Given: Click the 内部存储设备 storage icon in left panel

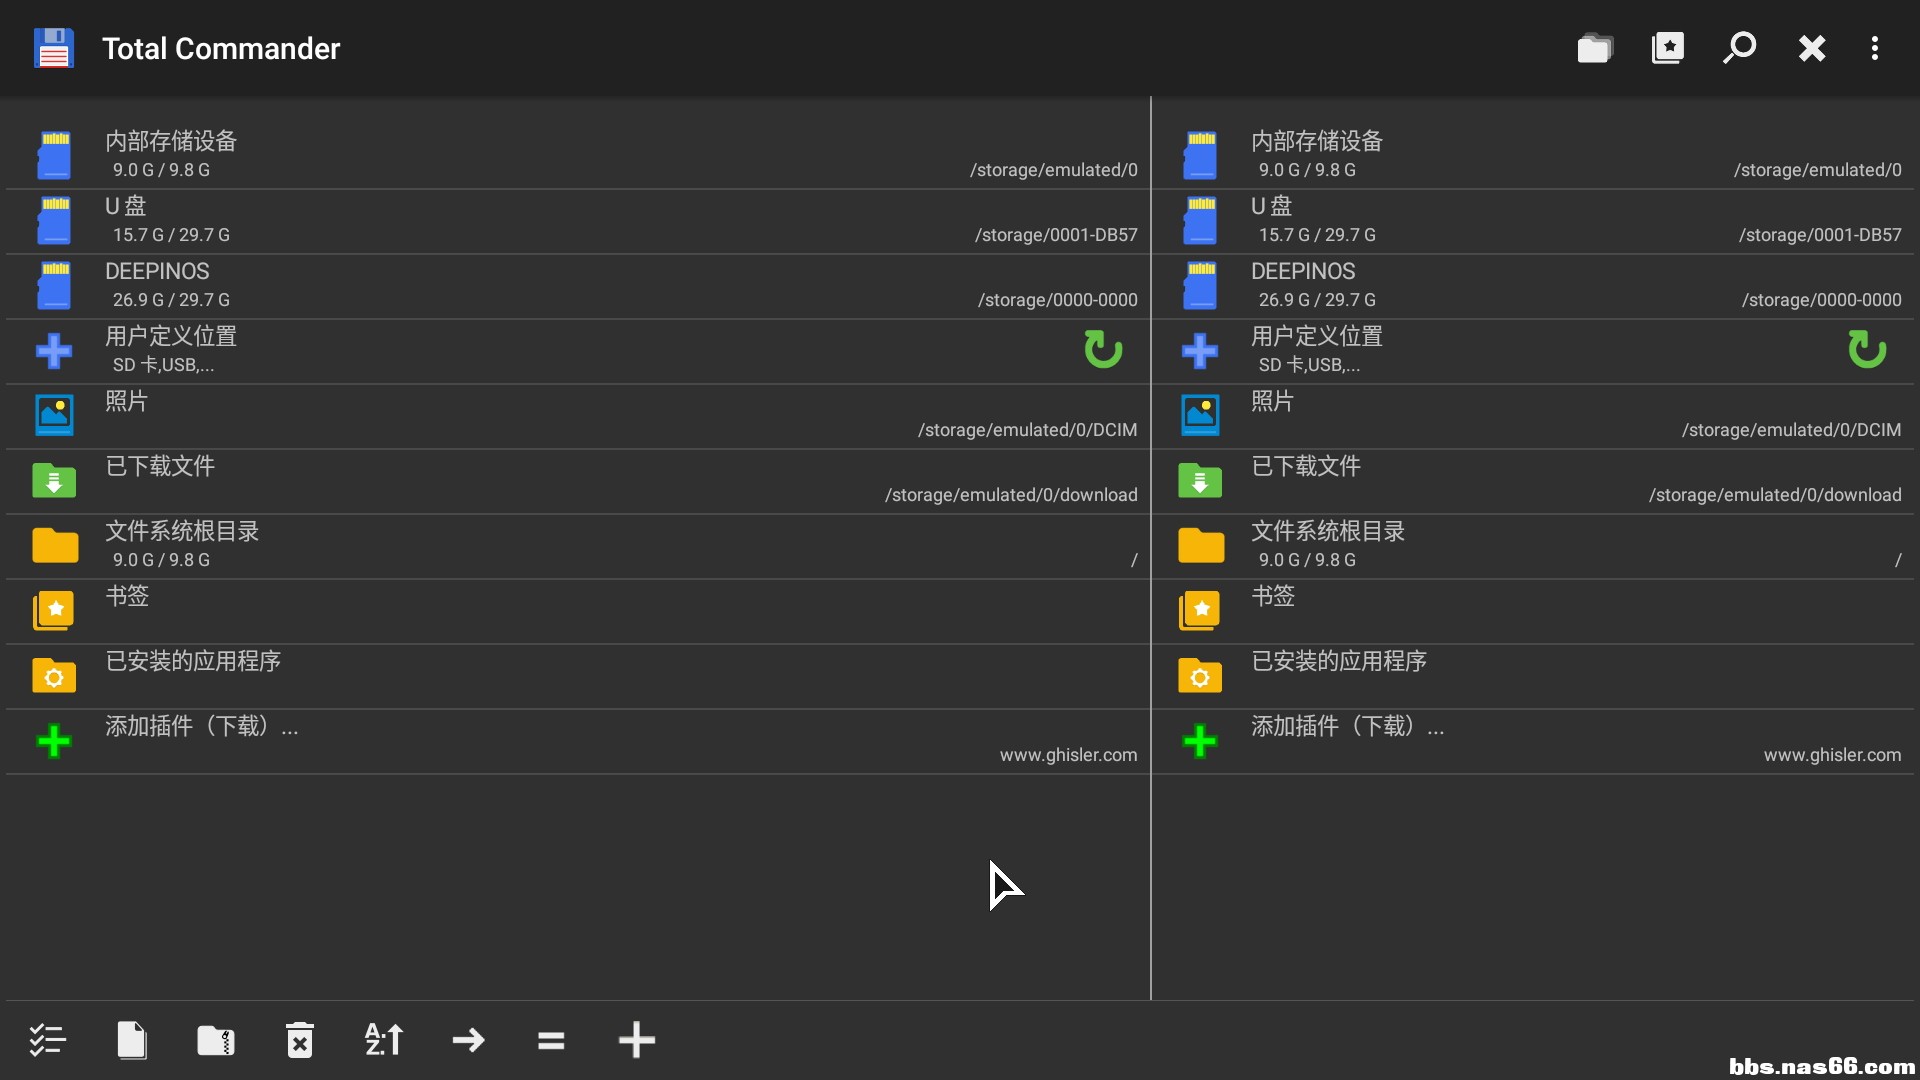Looking at the screenshot, I should (x=55, y=155).
